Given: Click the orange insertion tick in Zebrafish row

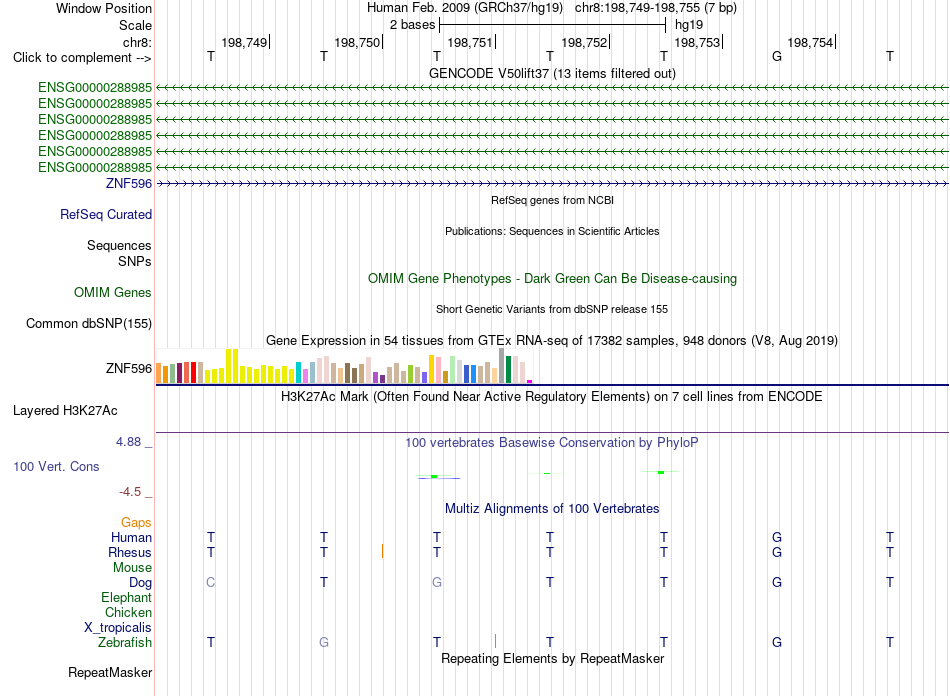Looking at the screenshot, I should click(496, 641).
